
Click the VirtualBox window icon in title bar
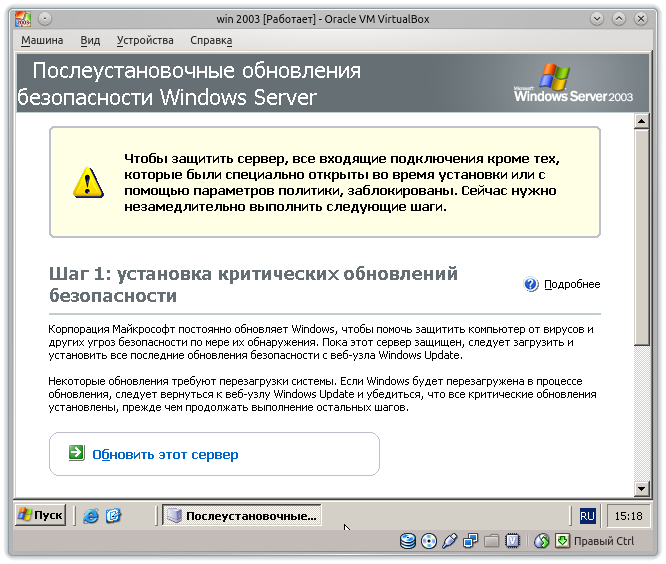click(x=23, y=19)
